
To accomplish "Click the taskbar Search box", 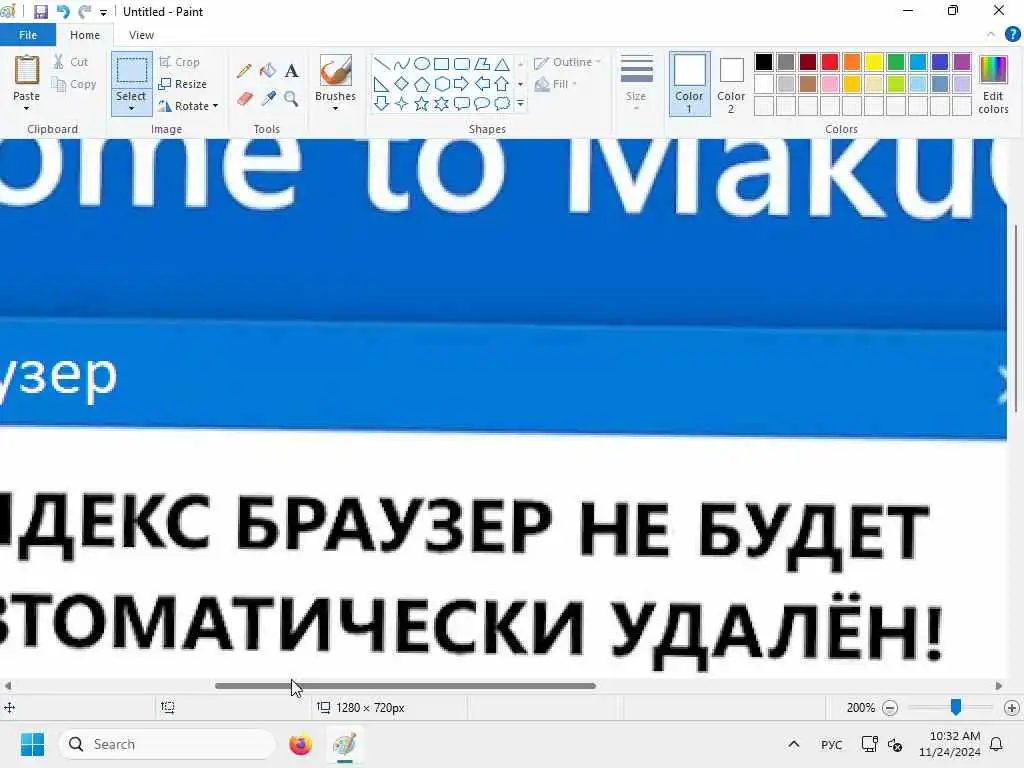I will tap(167, 744).
